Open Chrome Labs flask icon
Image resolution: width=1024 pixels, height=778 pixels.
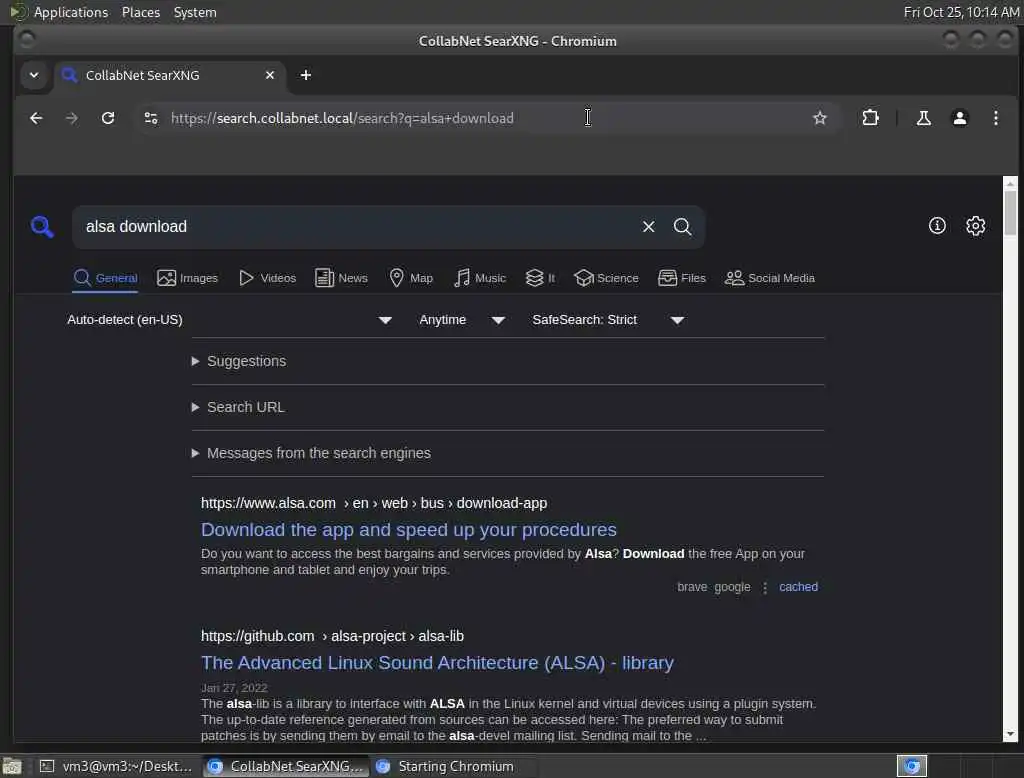coord(923,118)
